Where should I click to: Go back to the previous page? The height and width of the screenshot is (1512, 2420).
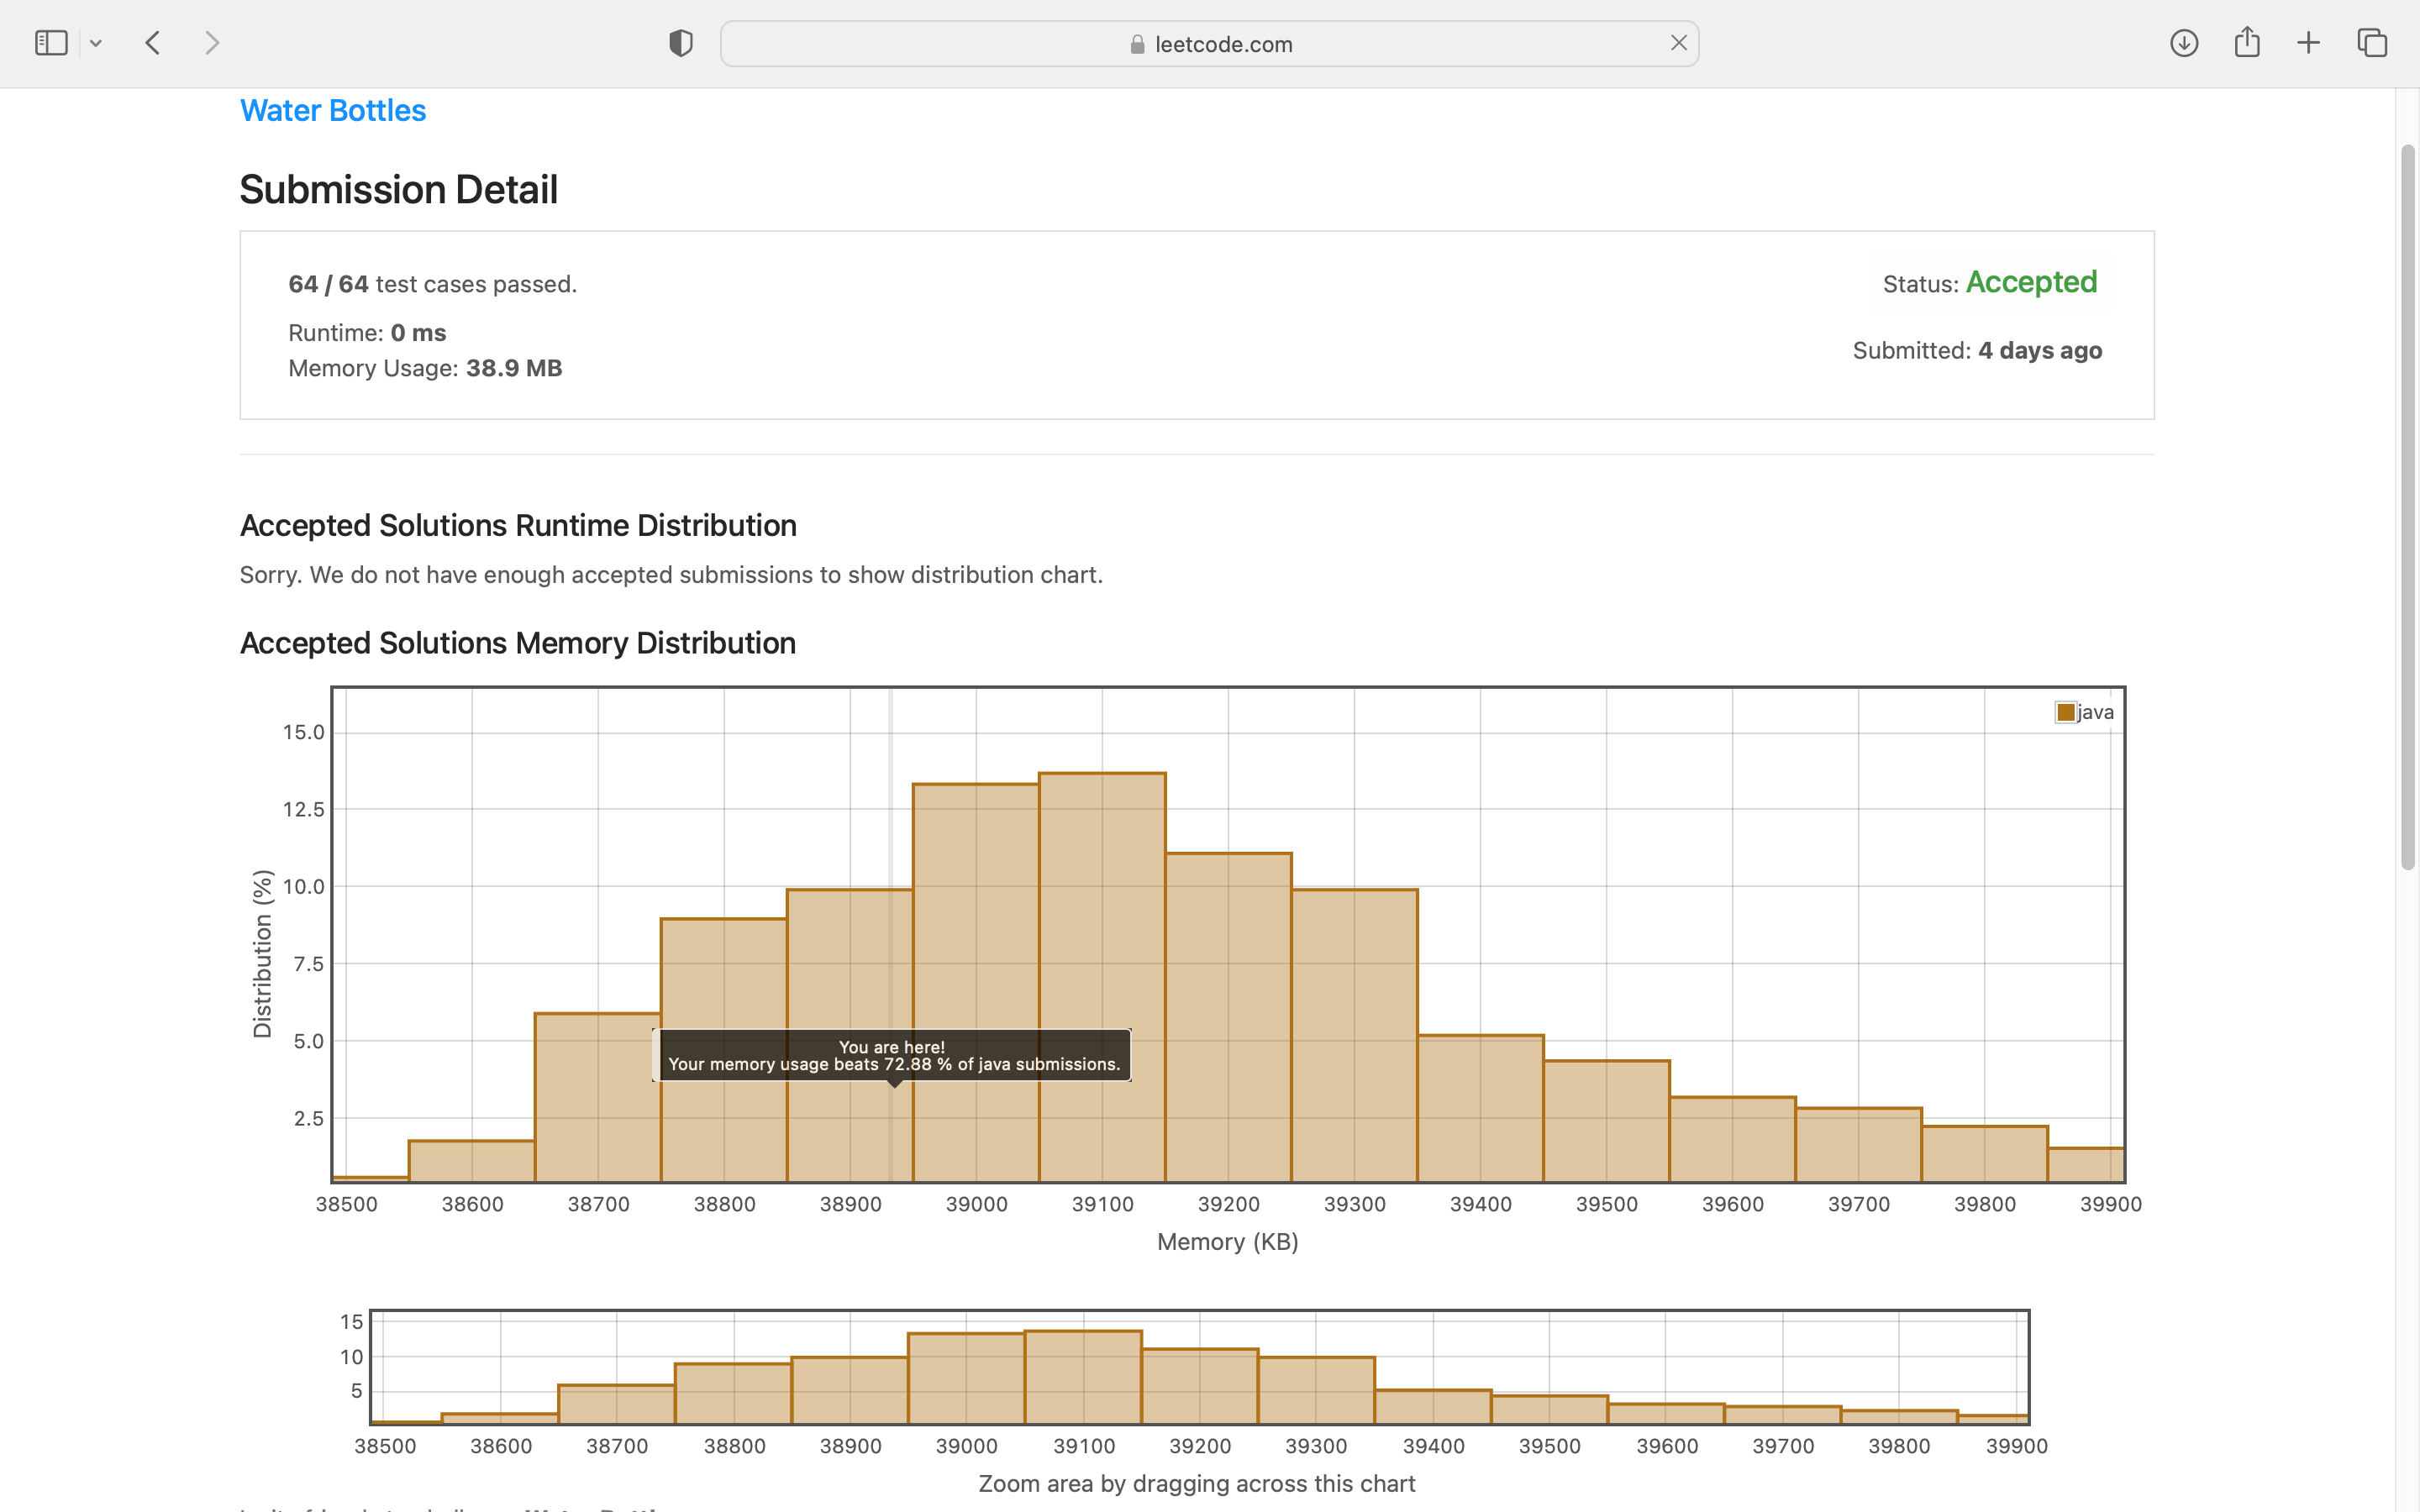tap(153, 43)
